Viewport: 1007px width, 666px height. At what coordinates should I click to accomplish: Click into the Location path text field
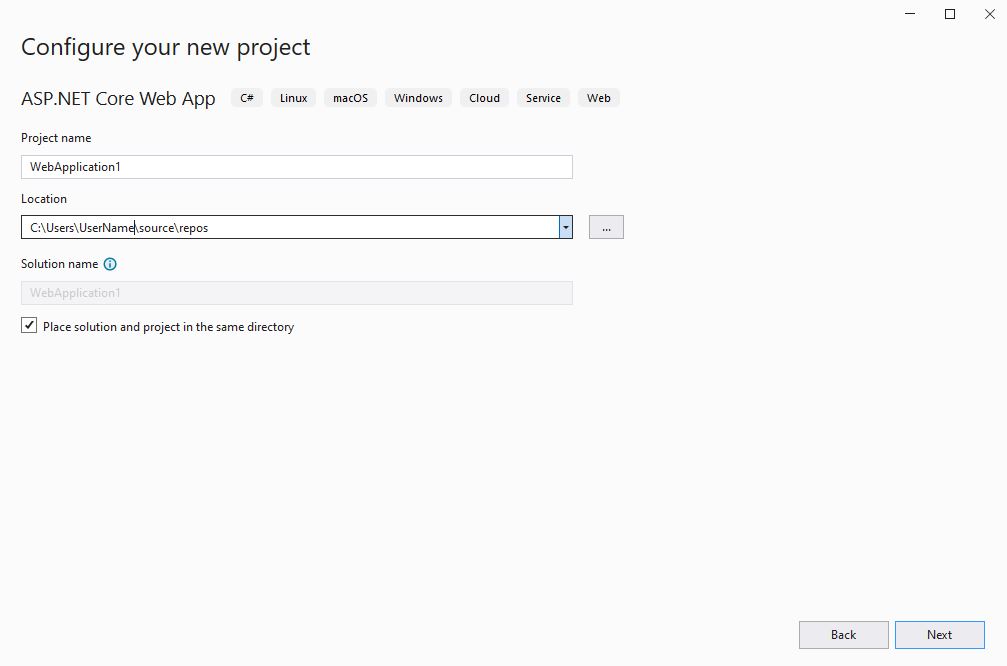point(290,227)
